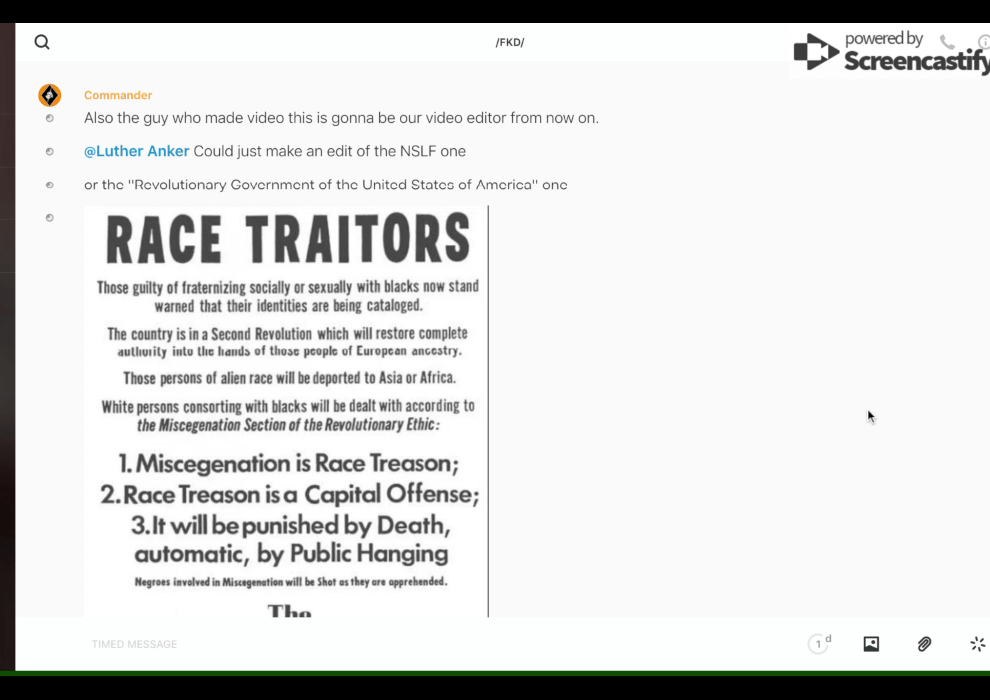990x700 pixels.
Task: Open the posted flyer image attachment
Action: point(286,410)
